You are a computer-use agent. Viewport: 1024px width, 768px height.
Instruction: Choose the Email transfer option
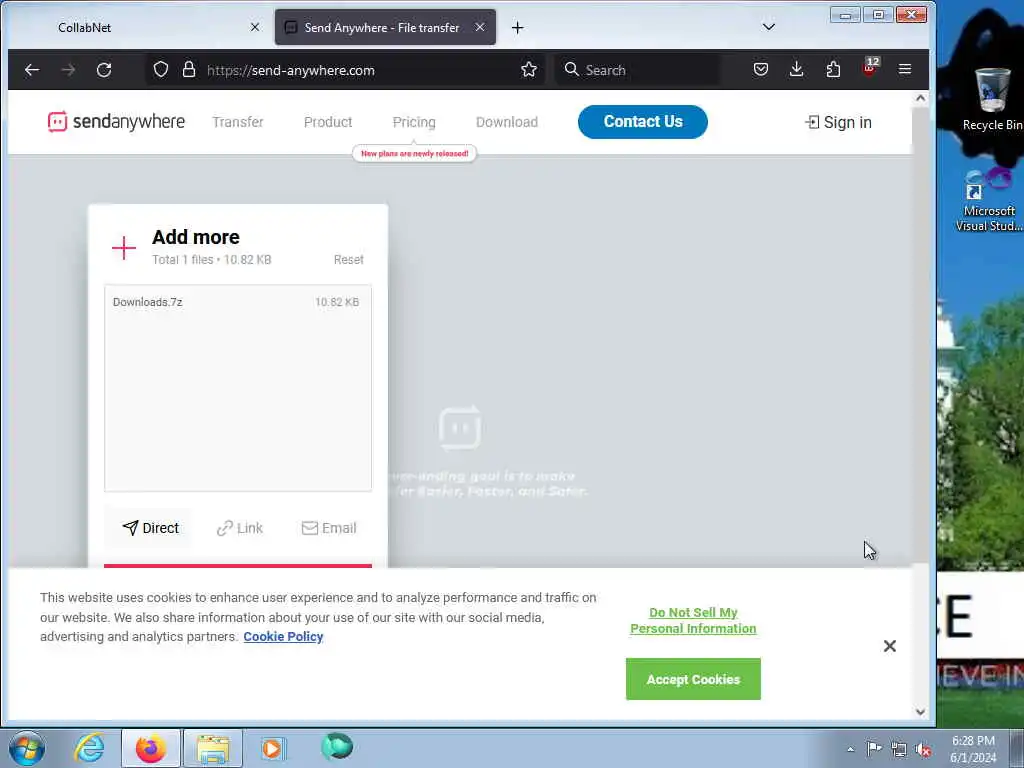coord(329,528)
